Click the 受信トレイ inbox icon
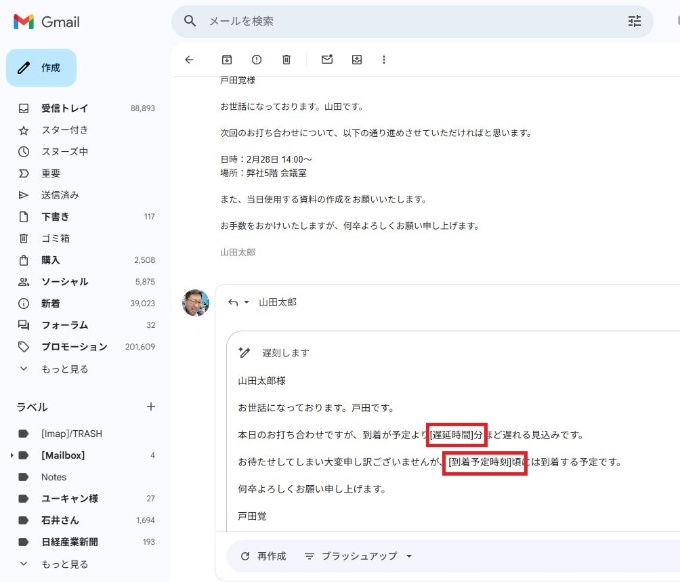 pyautogui.click(x=23, y=108)
